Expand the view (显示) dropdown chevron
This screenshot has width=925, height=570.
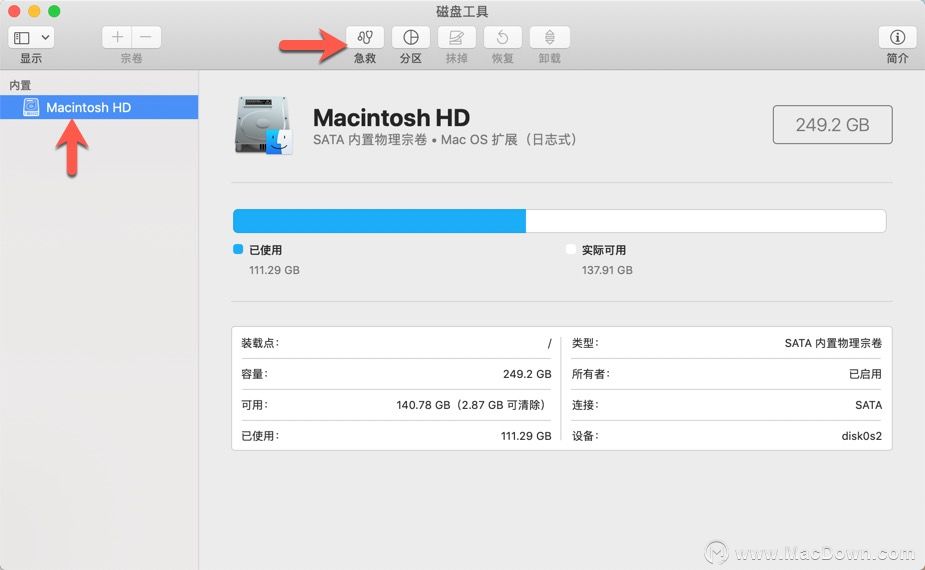pos(45,38)
